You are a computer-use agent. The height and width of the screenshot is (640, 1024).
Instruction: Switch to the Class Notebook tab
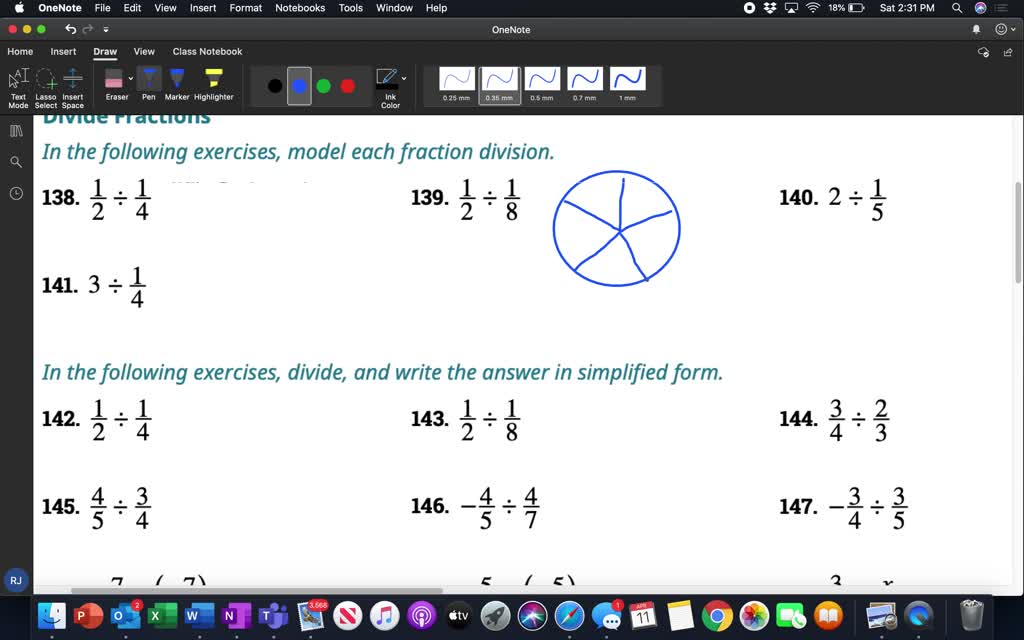207,51
